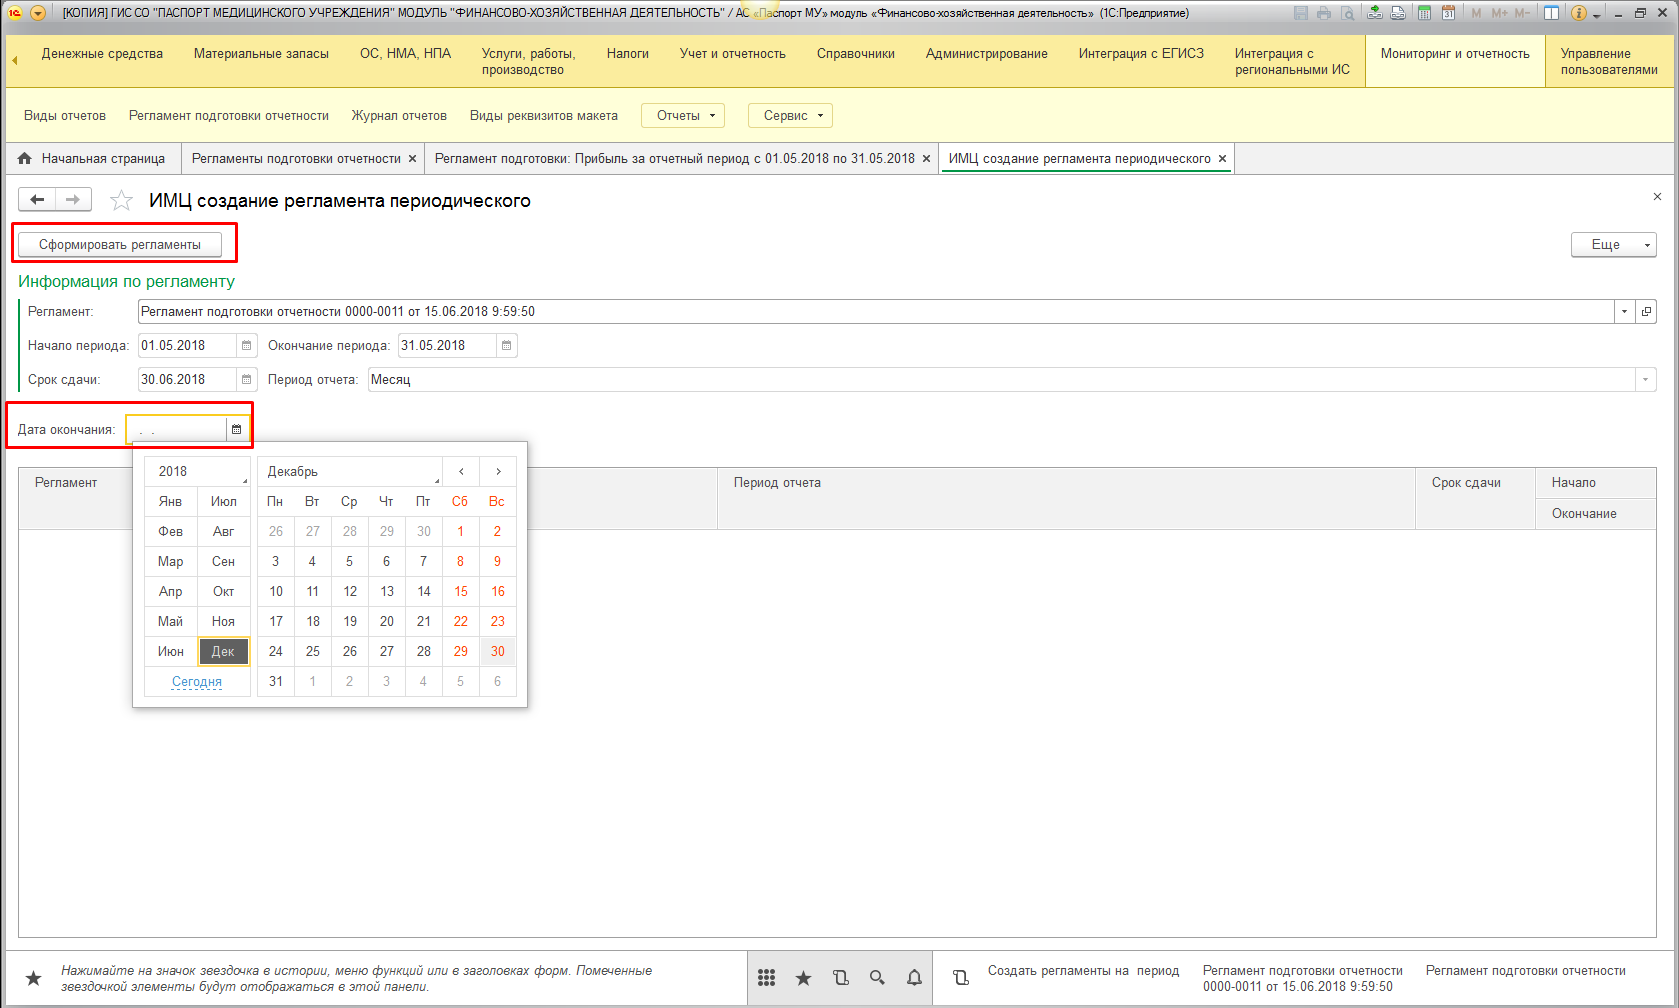
Task: Open notifications bell in bottom panel
Action: pyautogui.click(x=914, y=978)
